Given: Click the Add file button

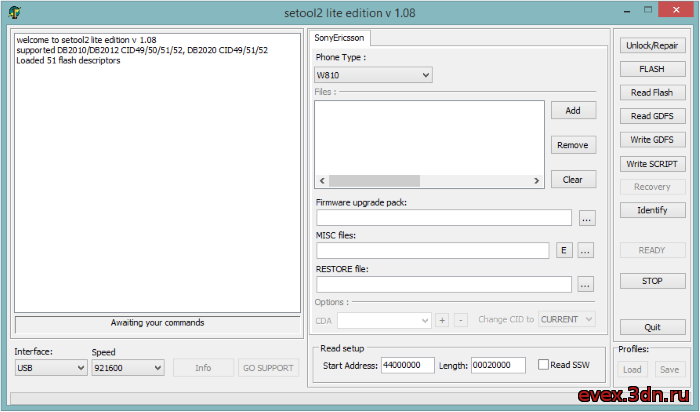Looking at the screenshot, I should pyautogui.click(x=573, y=110).
